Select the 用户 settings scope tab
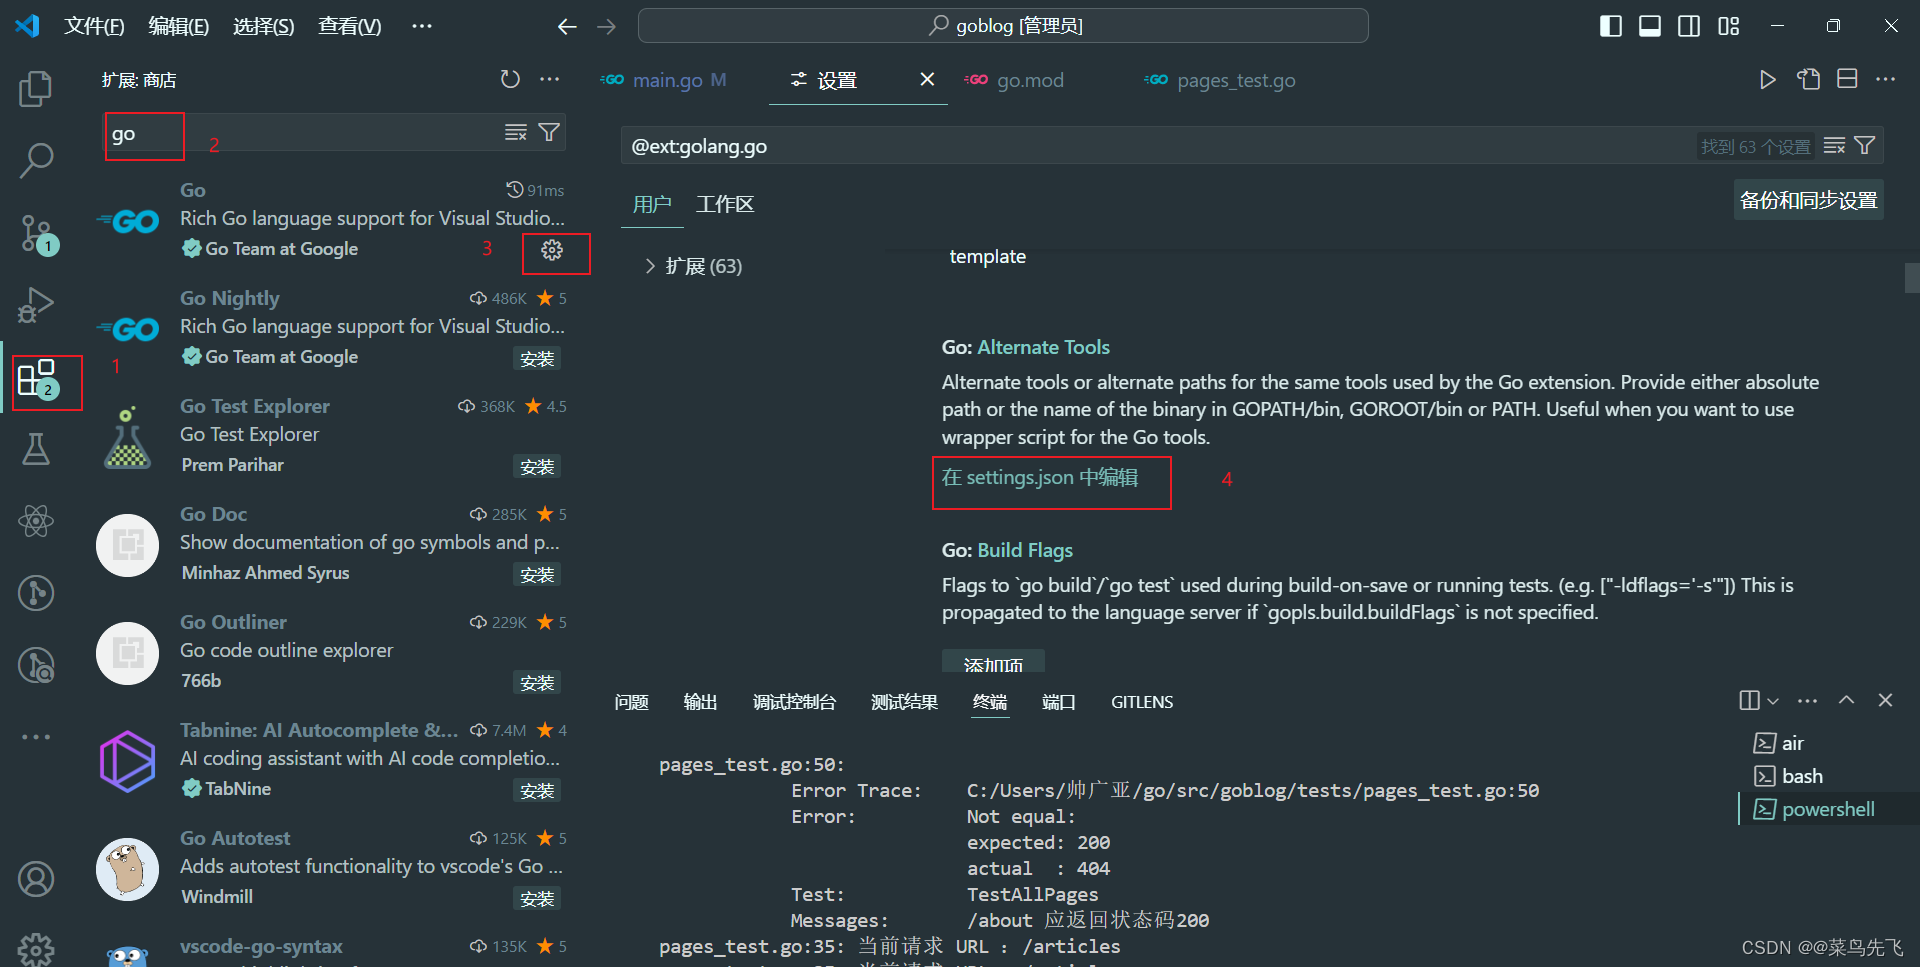1920x967 pixels. pos(652,204)
